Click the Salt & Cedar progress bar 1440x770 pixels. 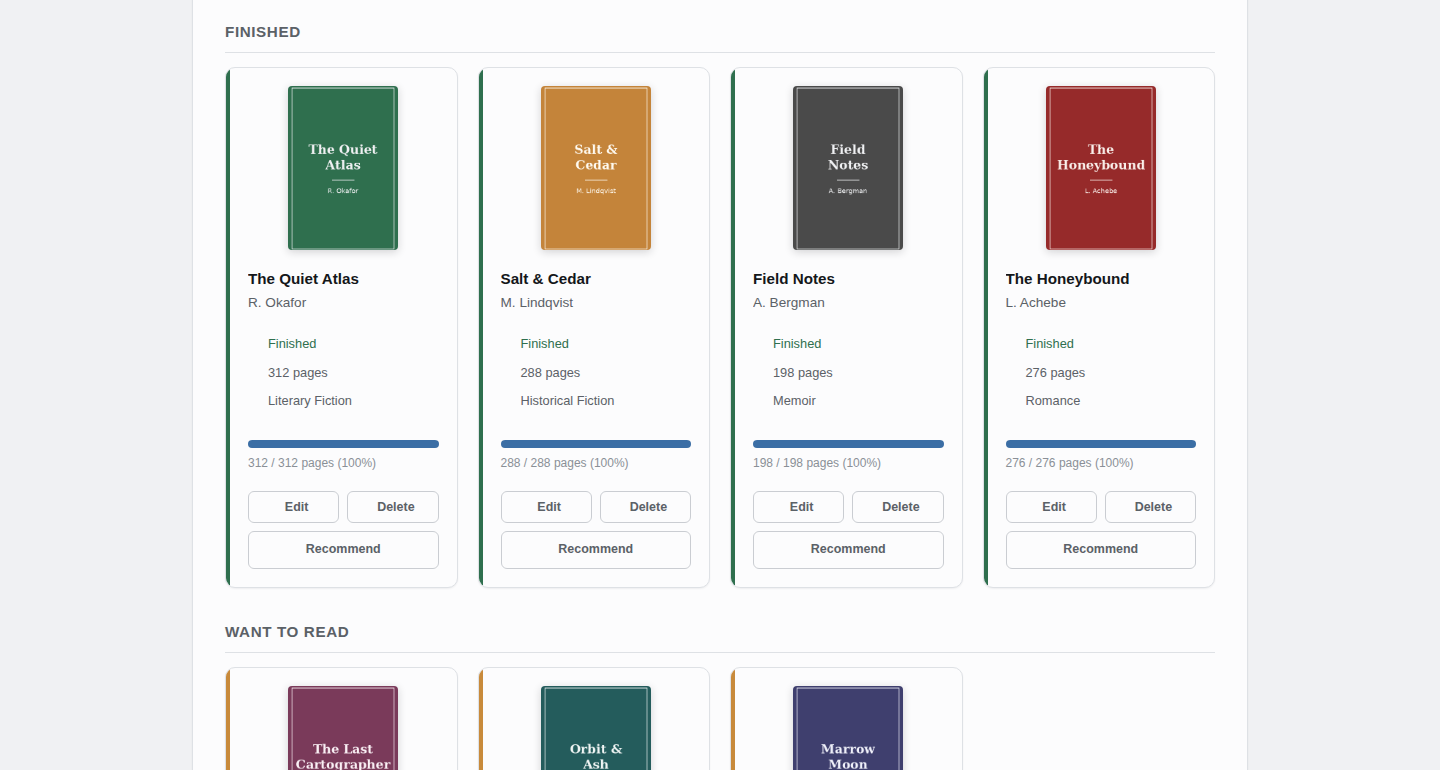click(x=596, y=444)
